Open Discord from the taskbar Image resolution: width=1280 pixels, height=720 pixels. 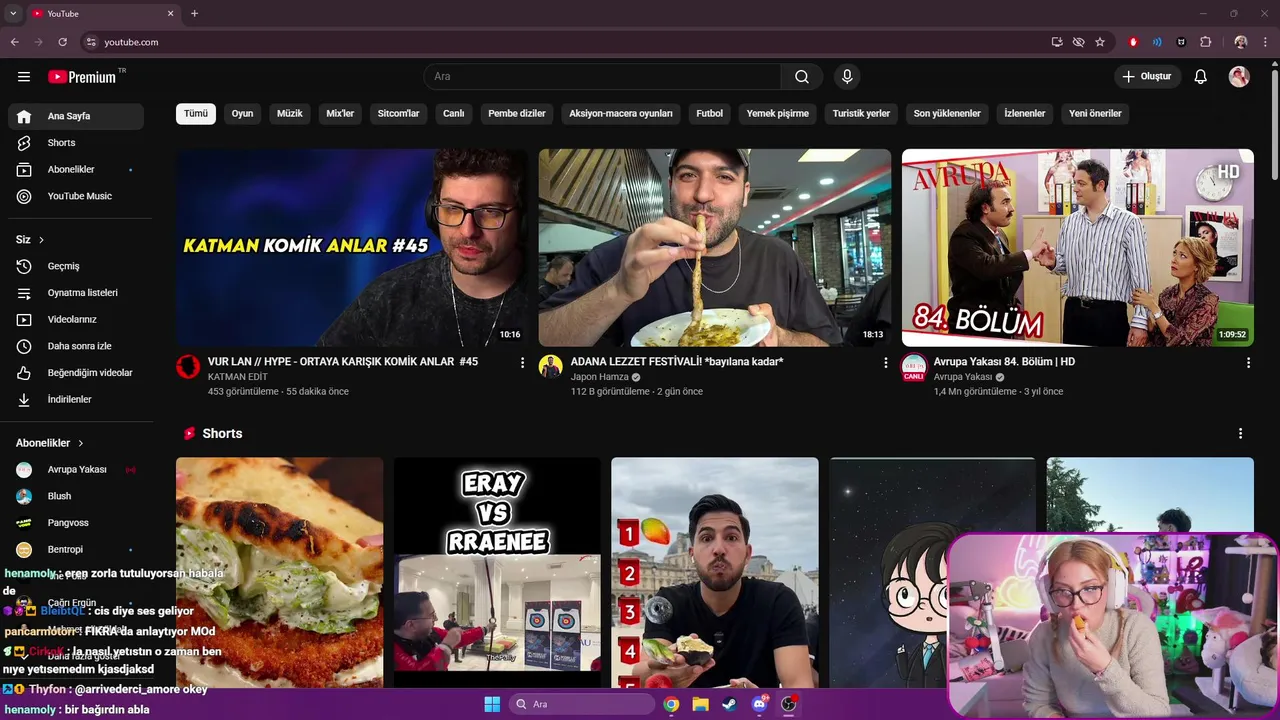point(759,704)
